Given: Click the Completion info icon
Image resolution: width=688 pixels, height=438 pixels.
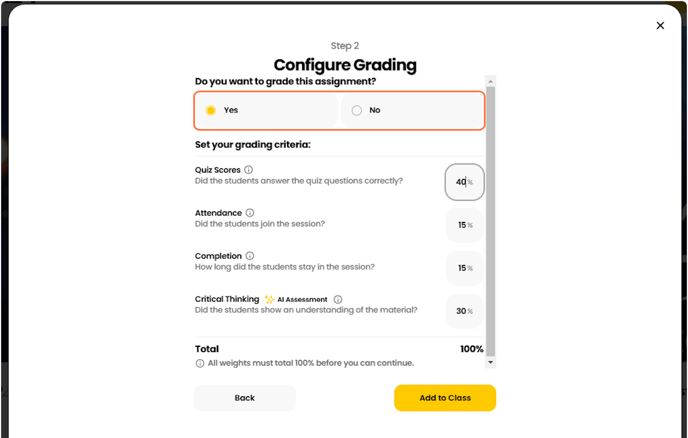Looking at the screenshot, I should click(250, 256).
